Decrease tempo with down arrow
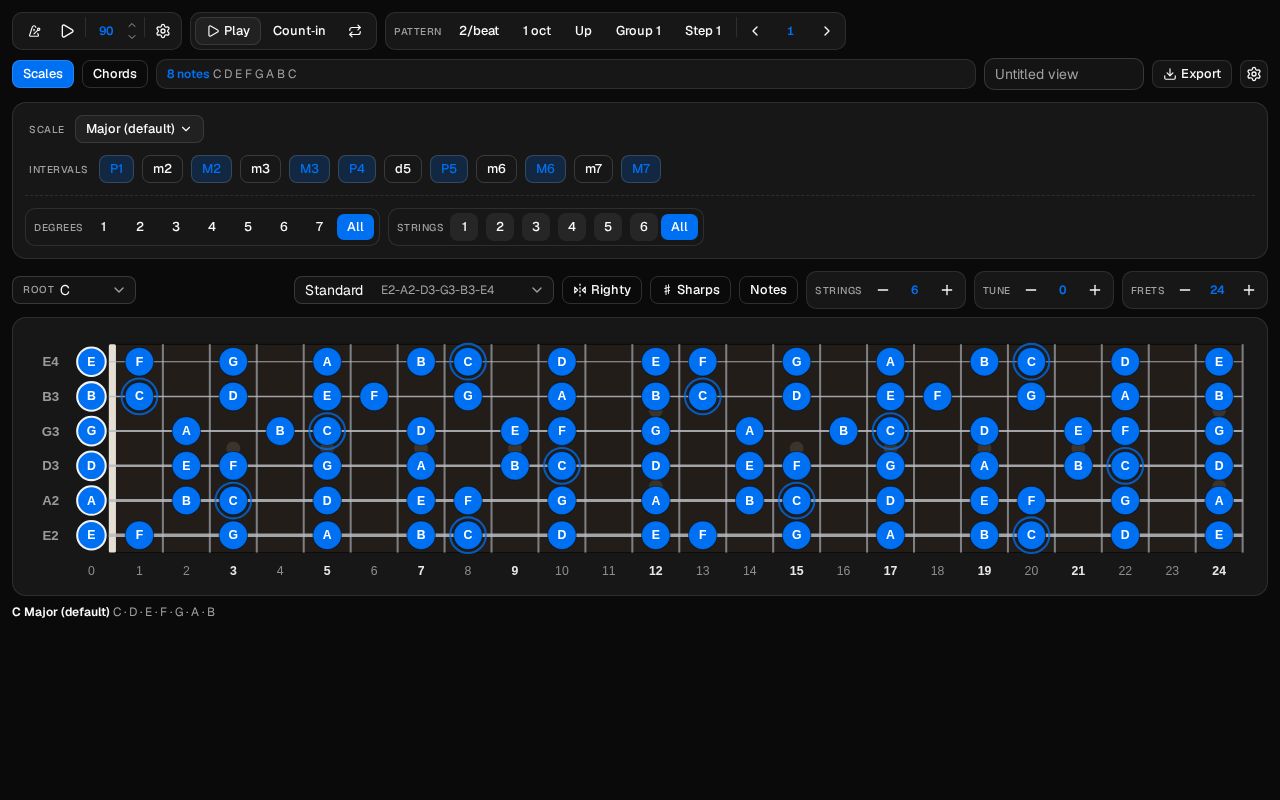The height and width of the screenshot is (800, 1280). pyautogui.click(x=132, y=37)
